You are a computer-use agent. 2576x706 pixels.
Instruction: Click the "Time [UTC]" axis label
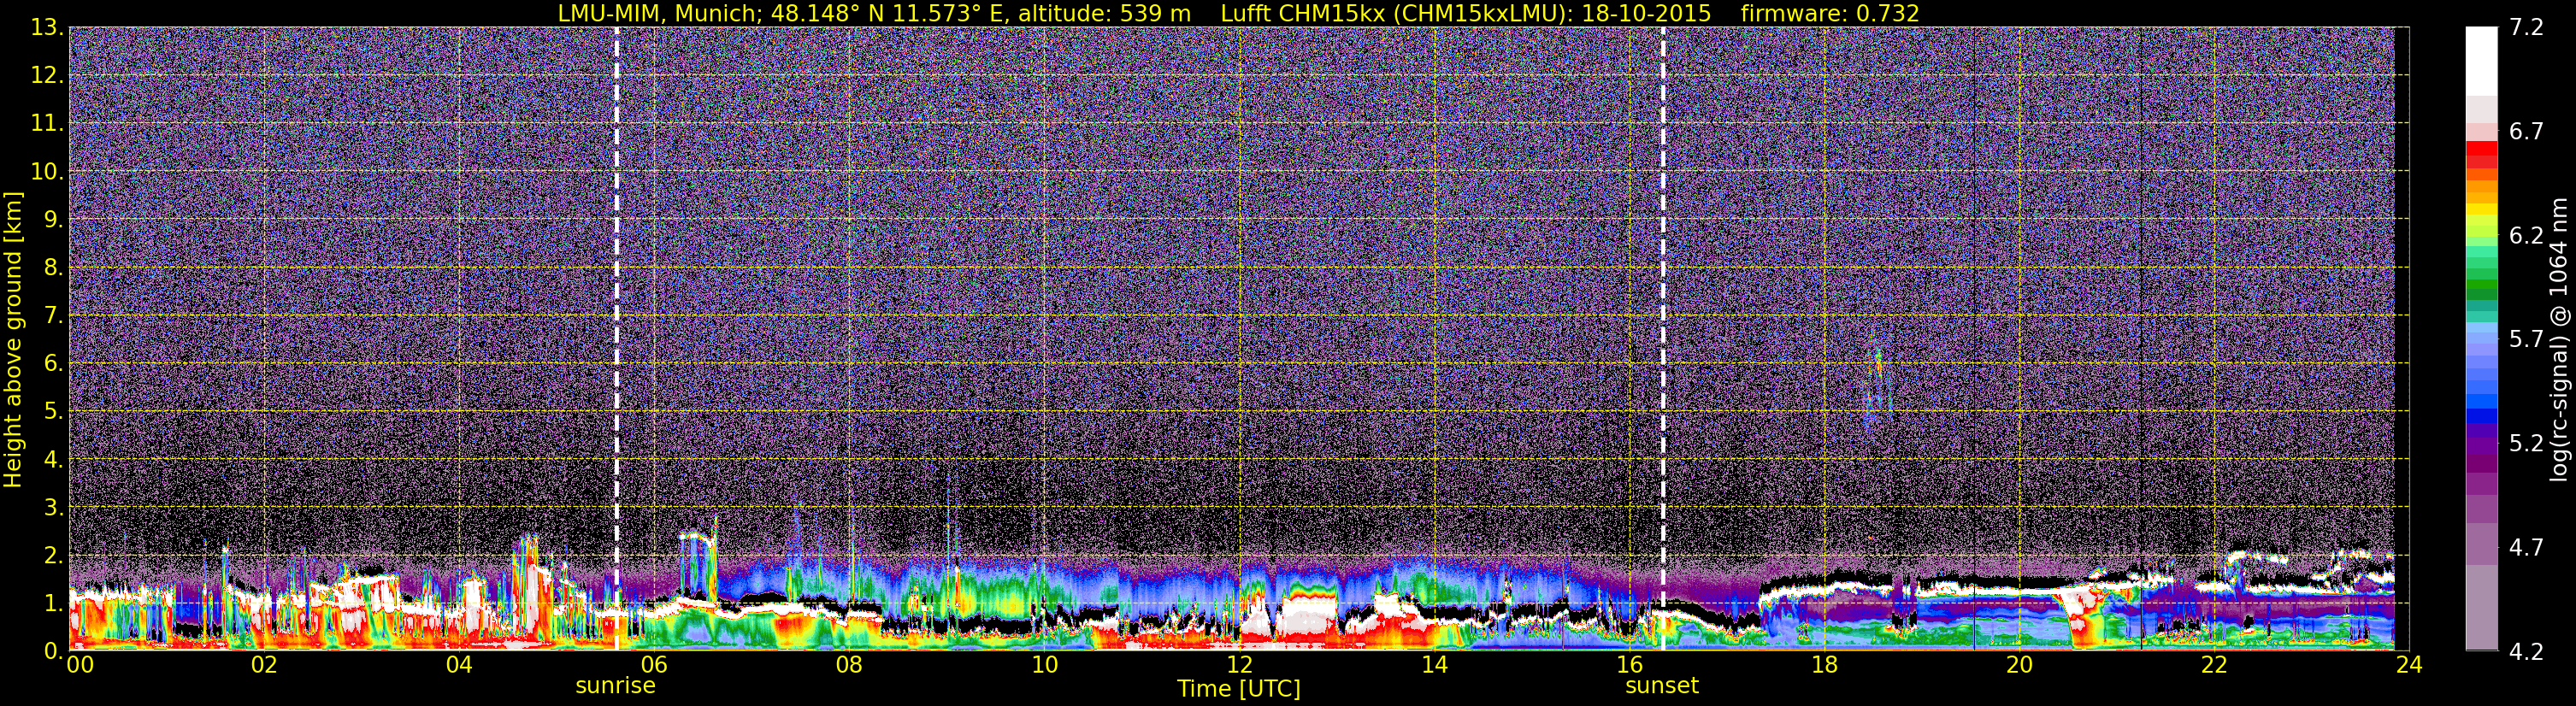click(1239, 688)
